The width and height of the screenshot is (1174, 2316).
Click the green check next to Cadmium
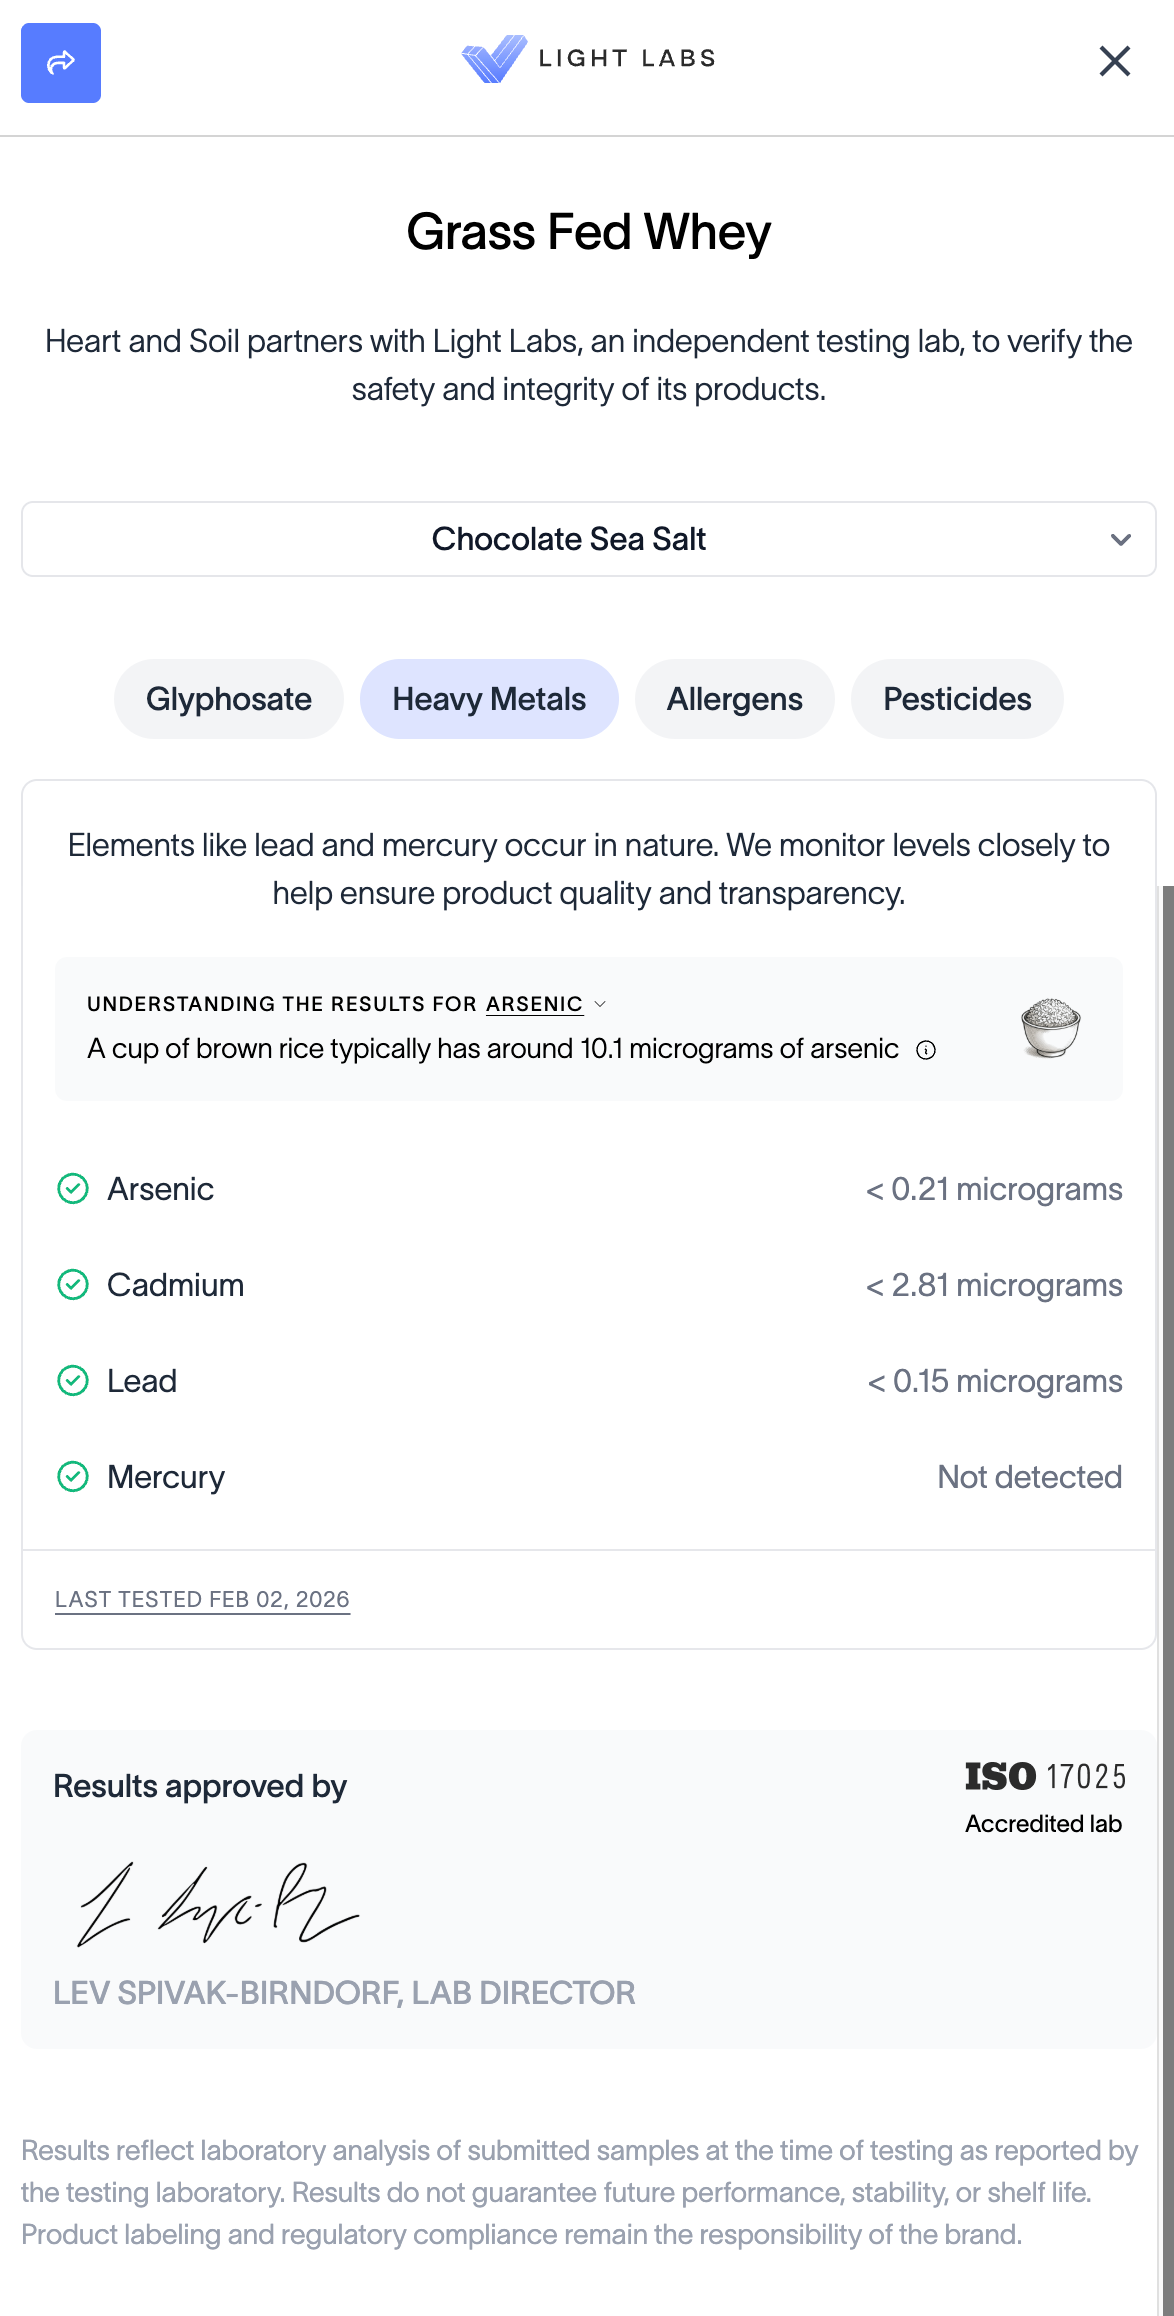[73, 1285]
